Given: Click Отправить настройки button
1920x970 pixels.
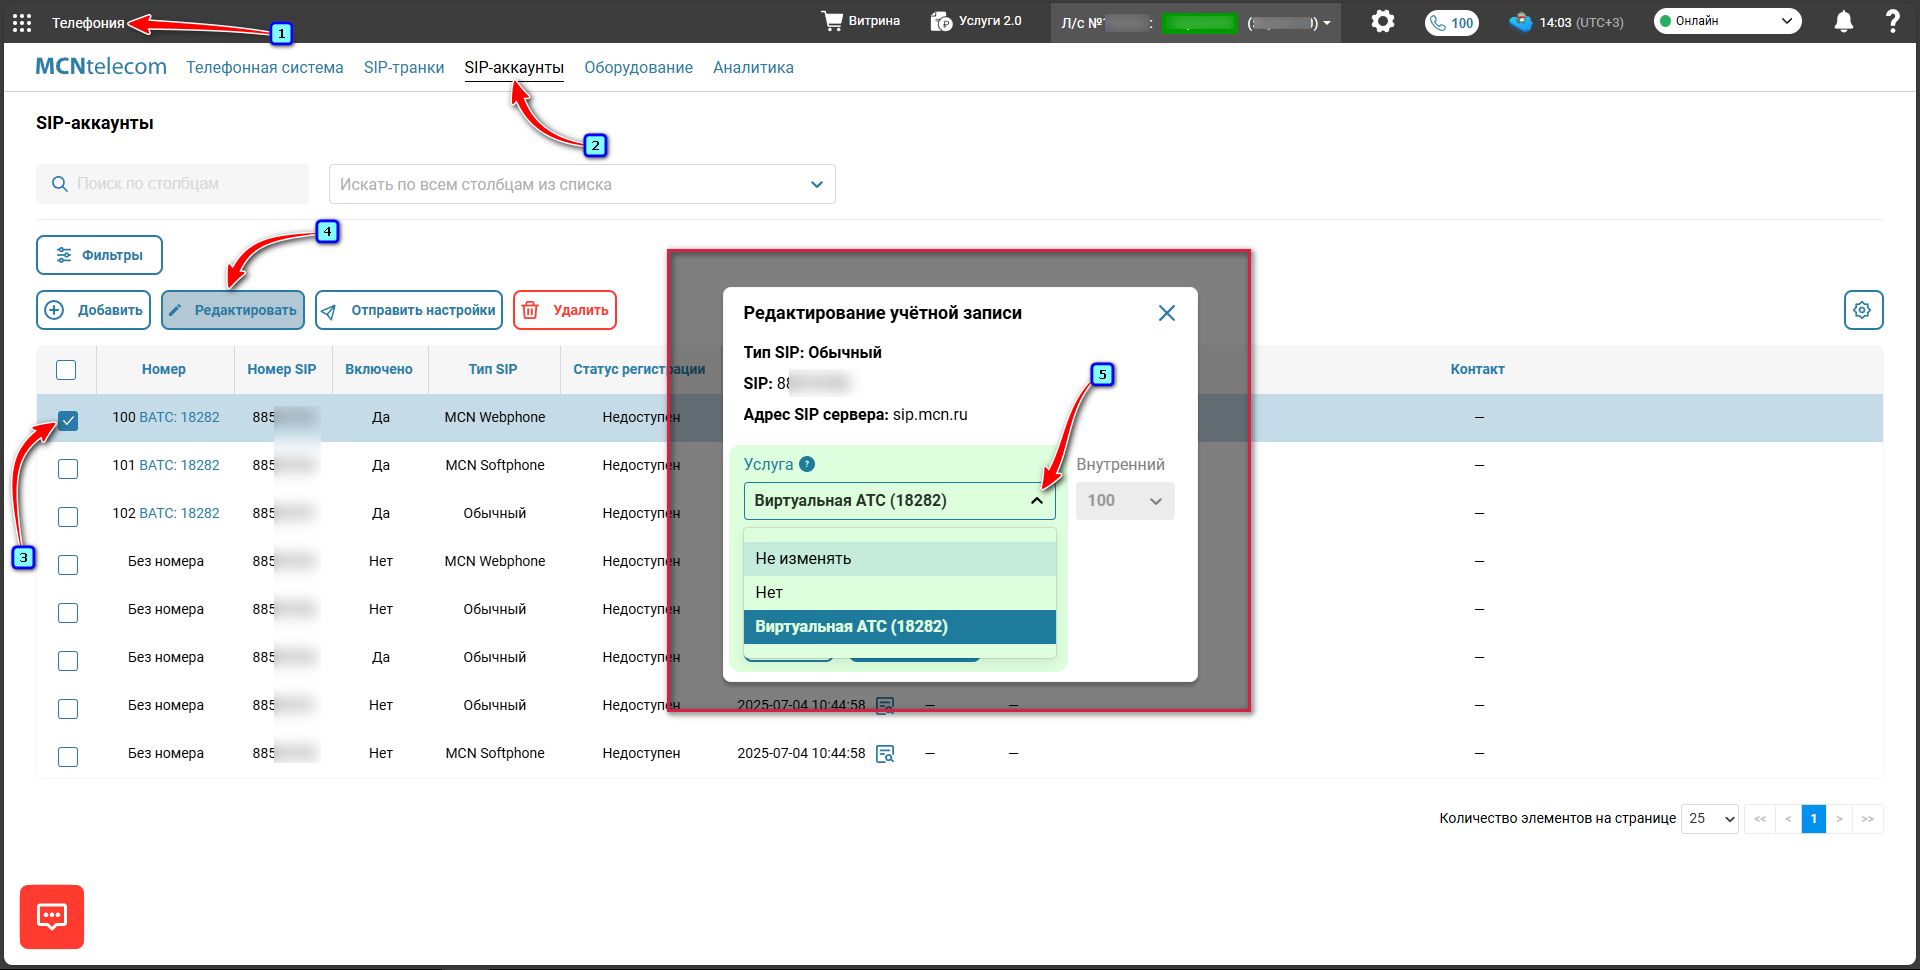Looking at the screenshot, I should click(409, 310).
